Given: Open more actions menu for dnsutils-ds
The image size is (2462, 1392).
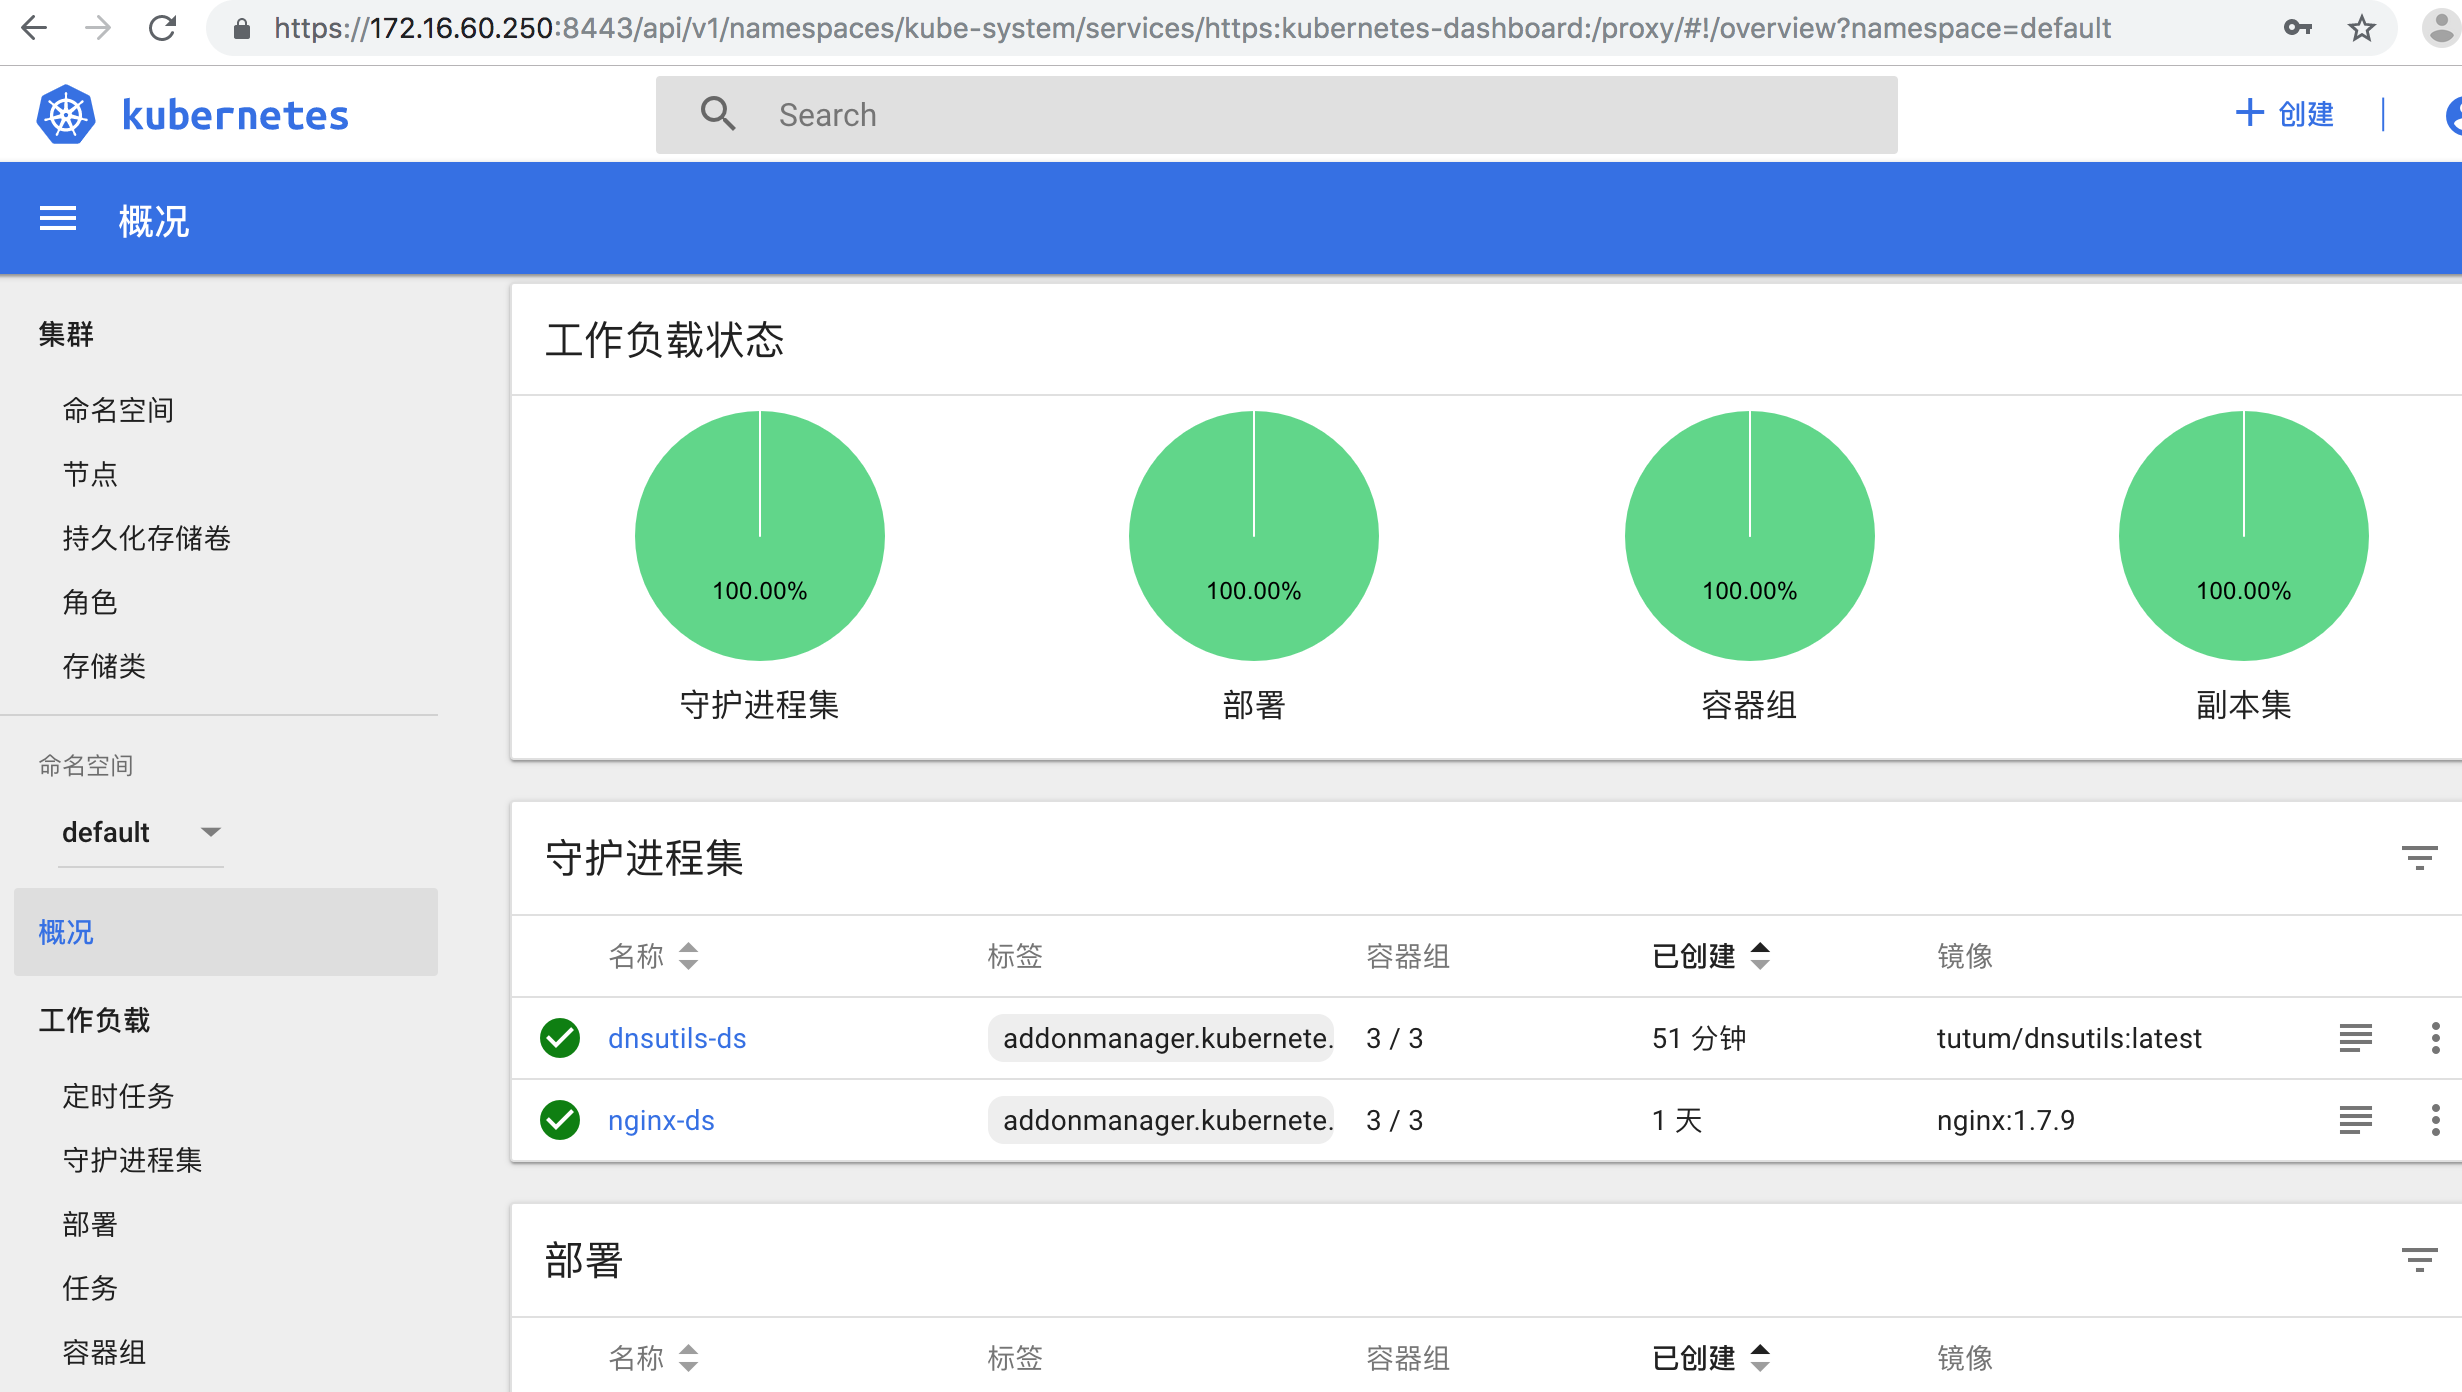Looking at the screenshot, I should coord(2435,1038).
